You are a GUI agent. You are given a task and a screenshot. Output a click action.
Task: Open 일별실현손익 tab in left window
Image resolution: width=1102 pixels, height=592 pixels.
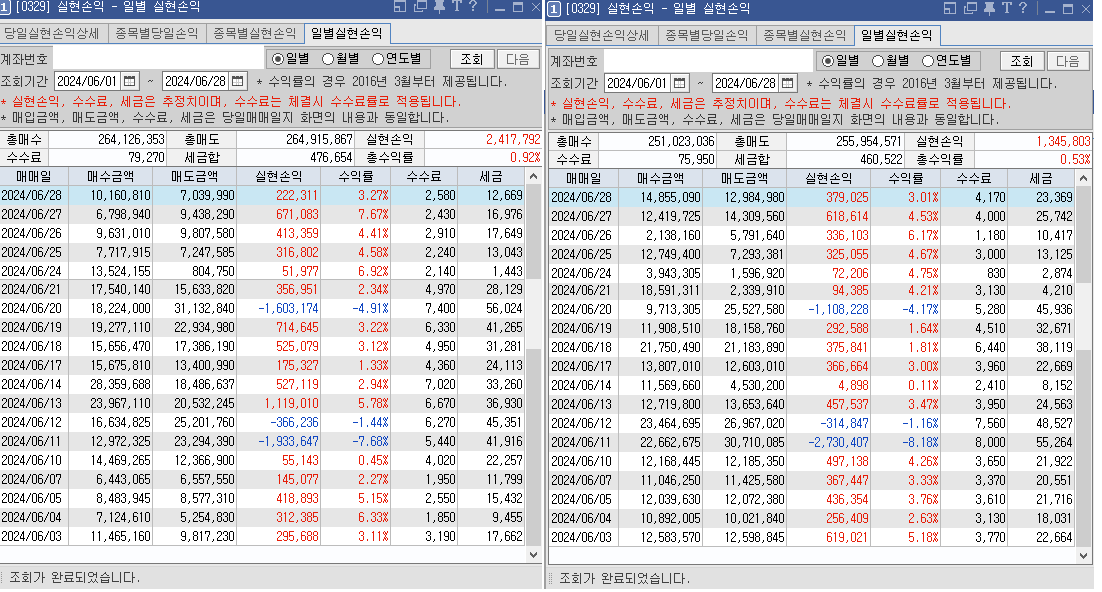coord(347,34)
